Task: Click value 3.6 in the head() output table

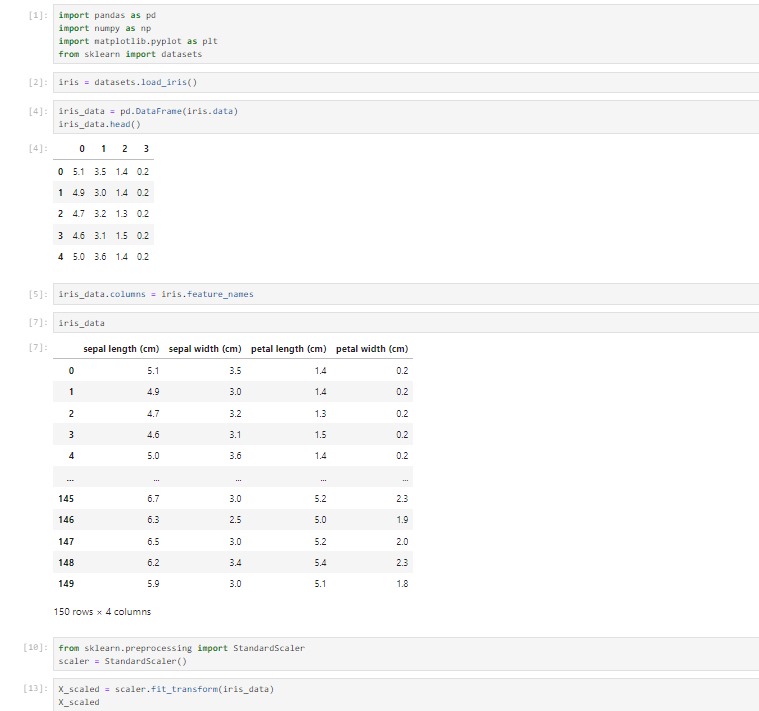Action: (x=100, y=257)
